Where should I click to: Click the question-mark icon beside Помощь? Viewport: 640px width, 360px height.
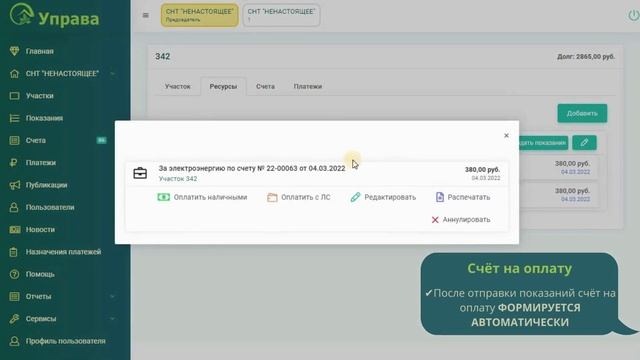[x=14, y=274]
